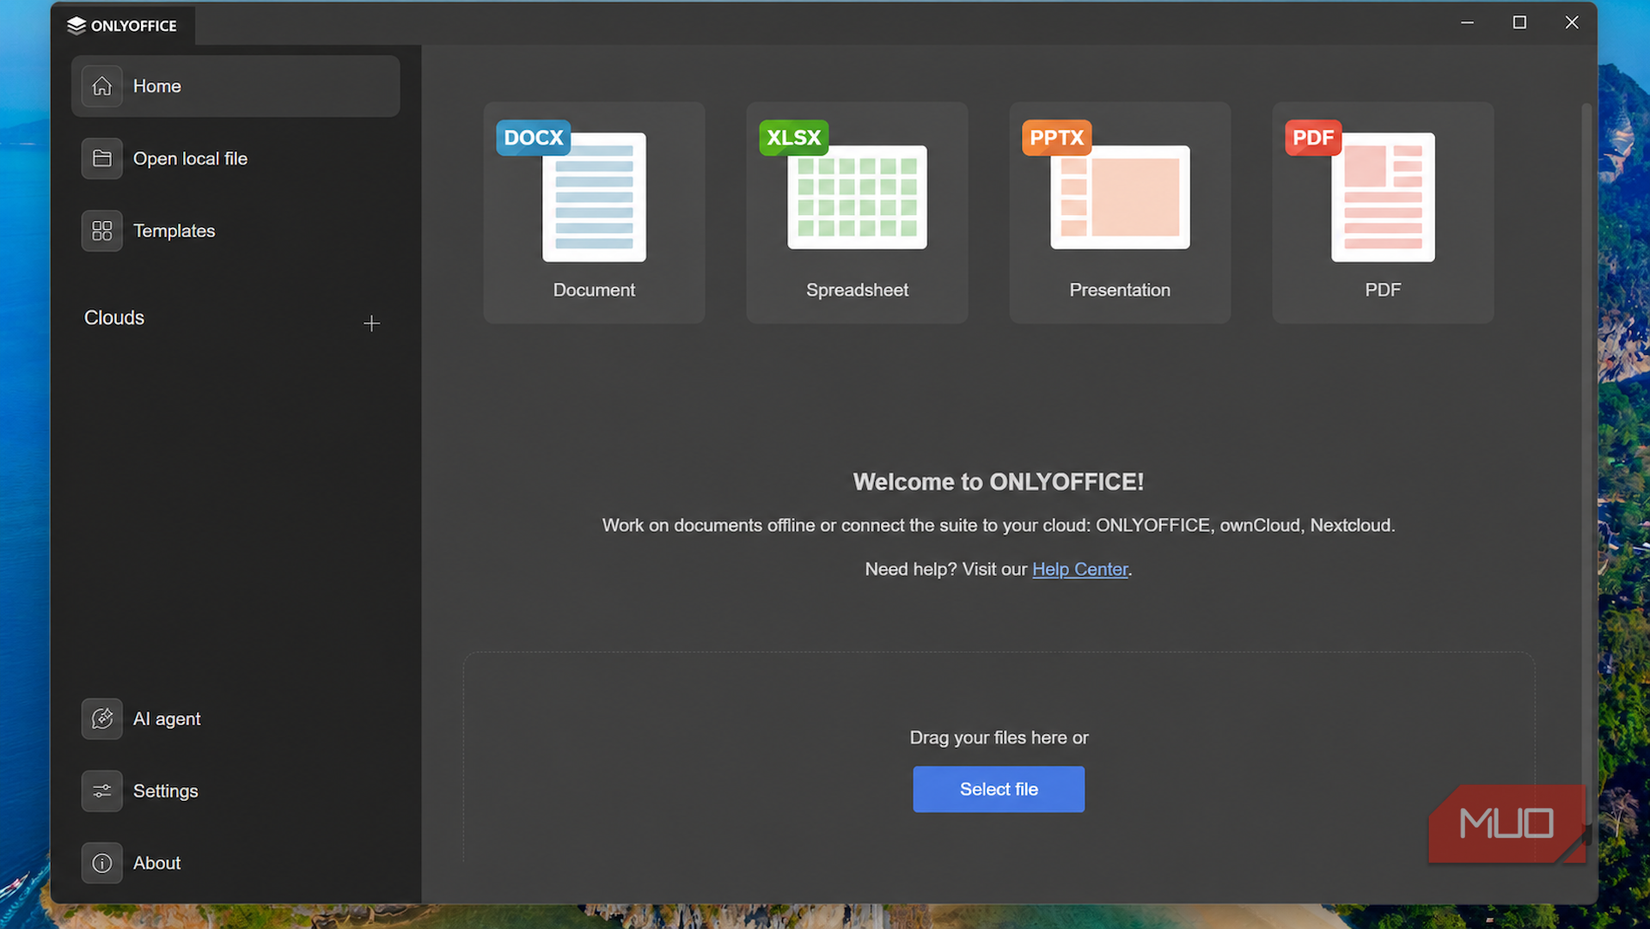Click the Settings sliders icon

coord(102,791)
